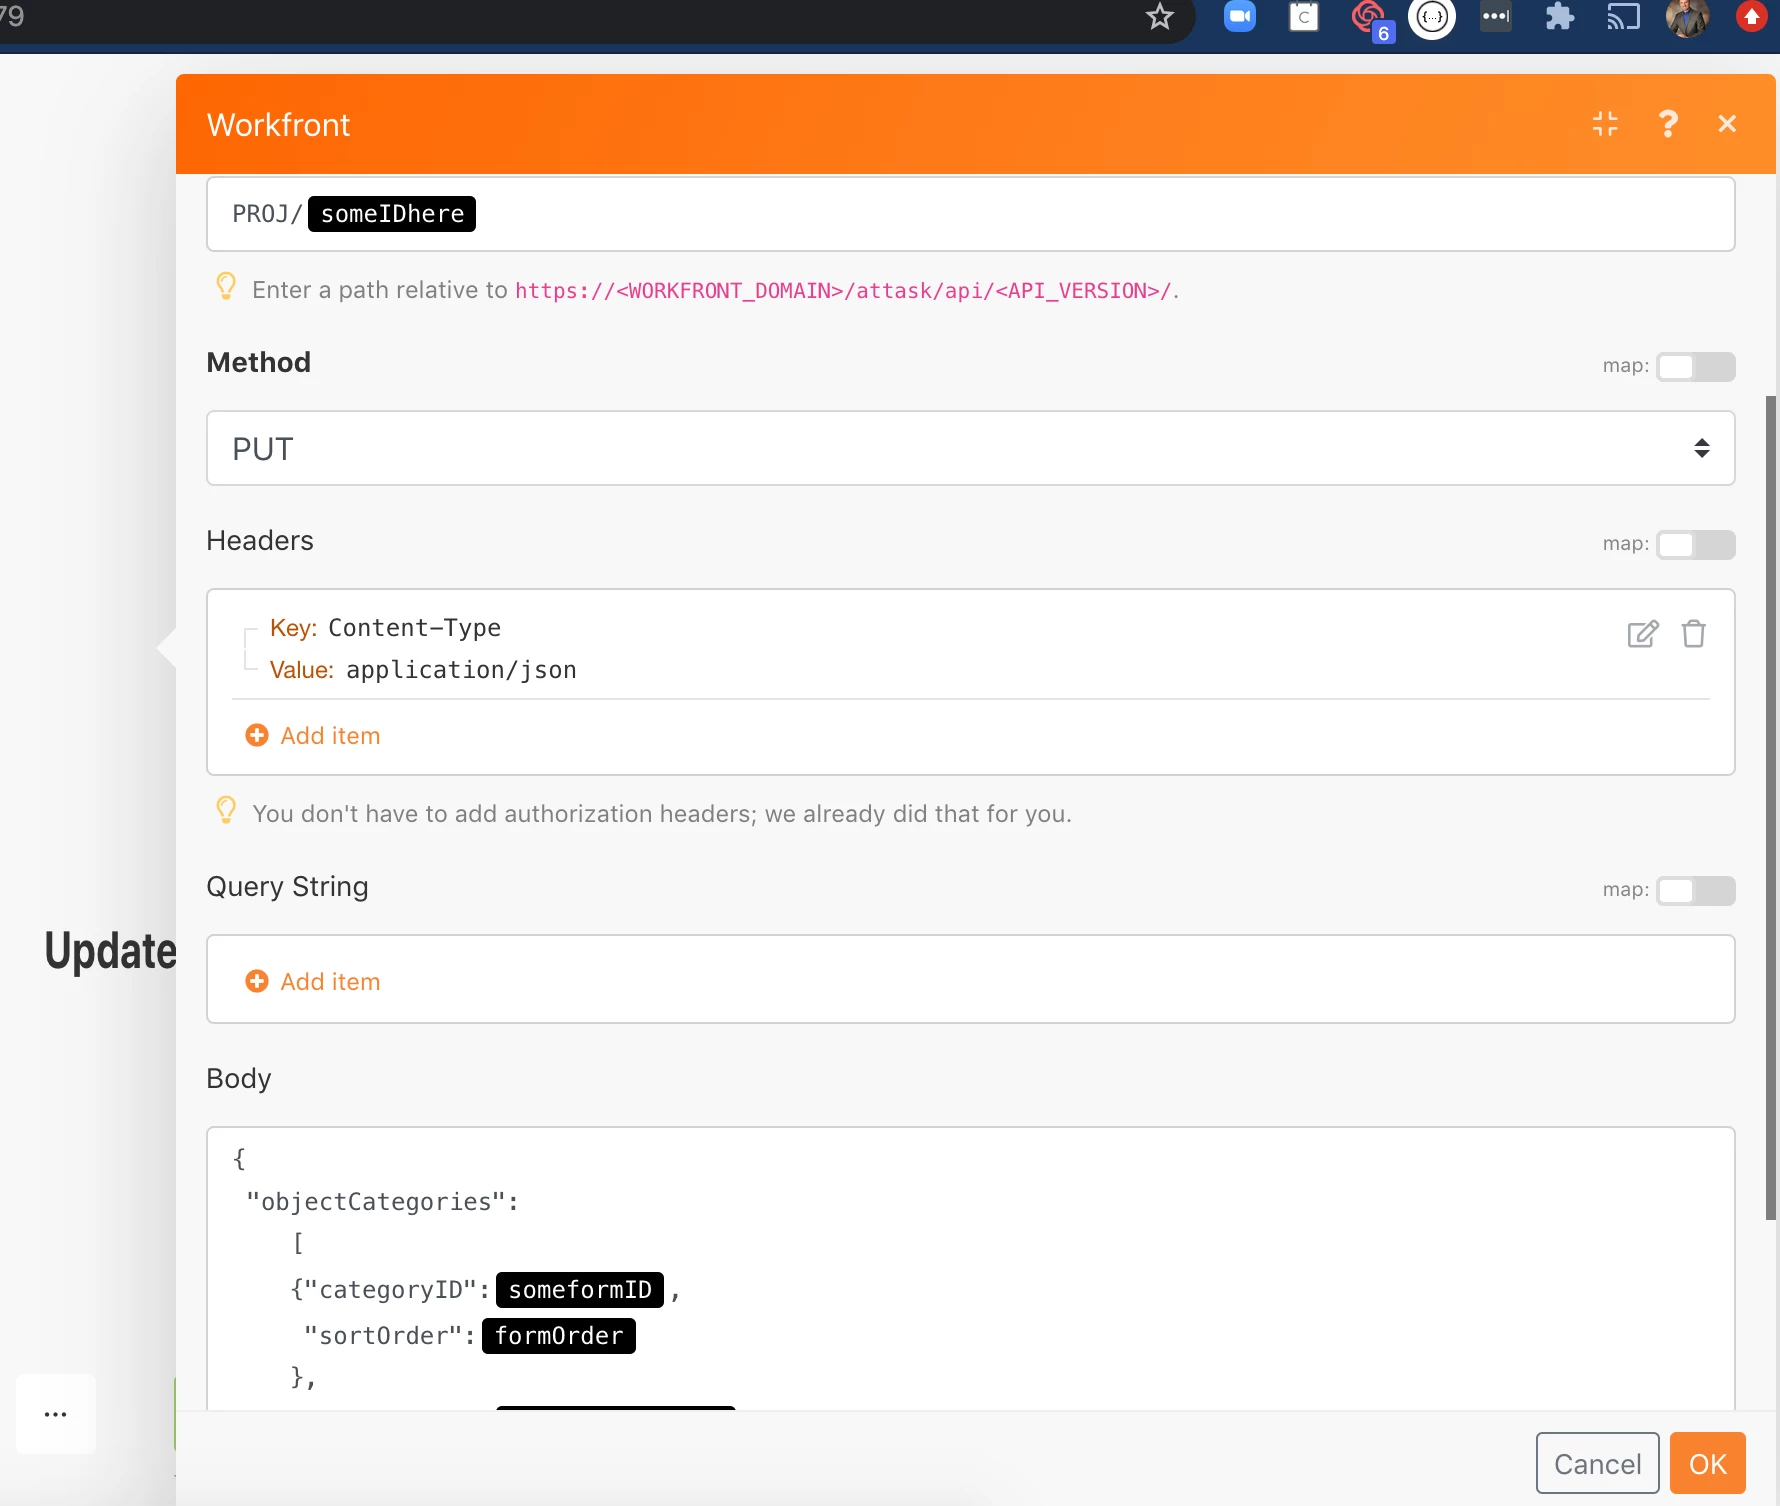Click the Content-Type key text
This screenshot has height=1506, width=1780.
(414, 628)
